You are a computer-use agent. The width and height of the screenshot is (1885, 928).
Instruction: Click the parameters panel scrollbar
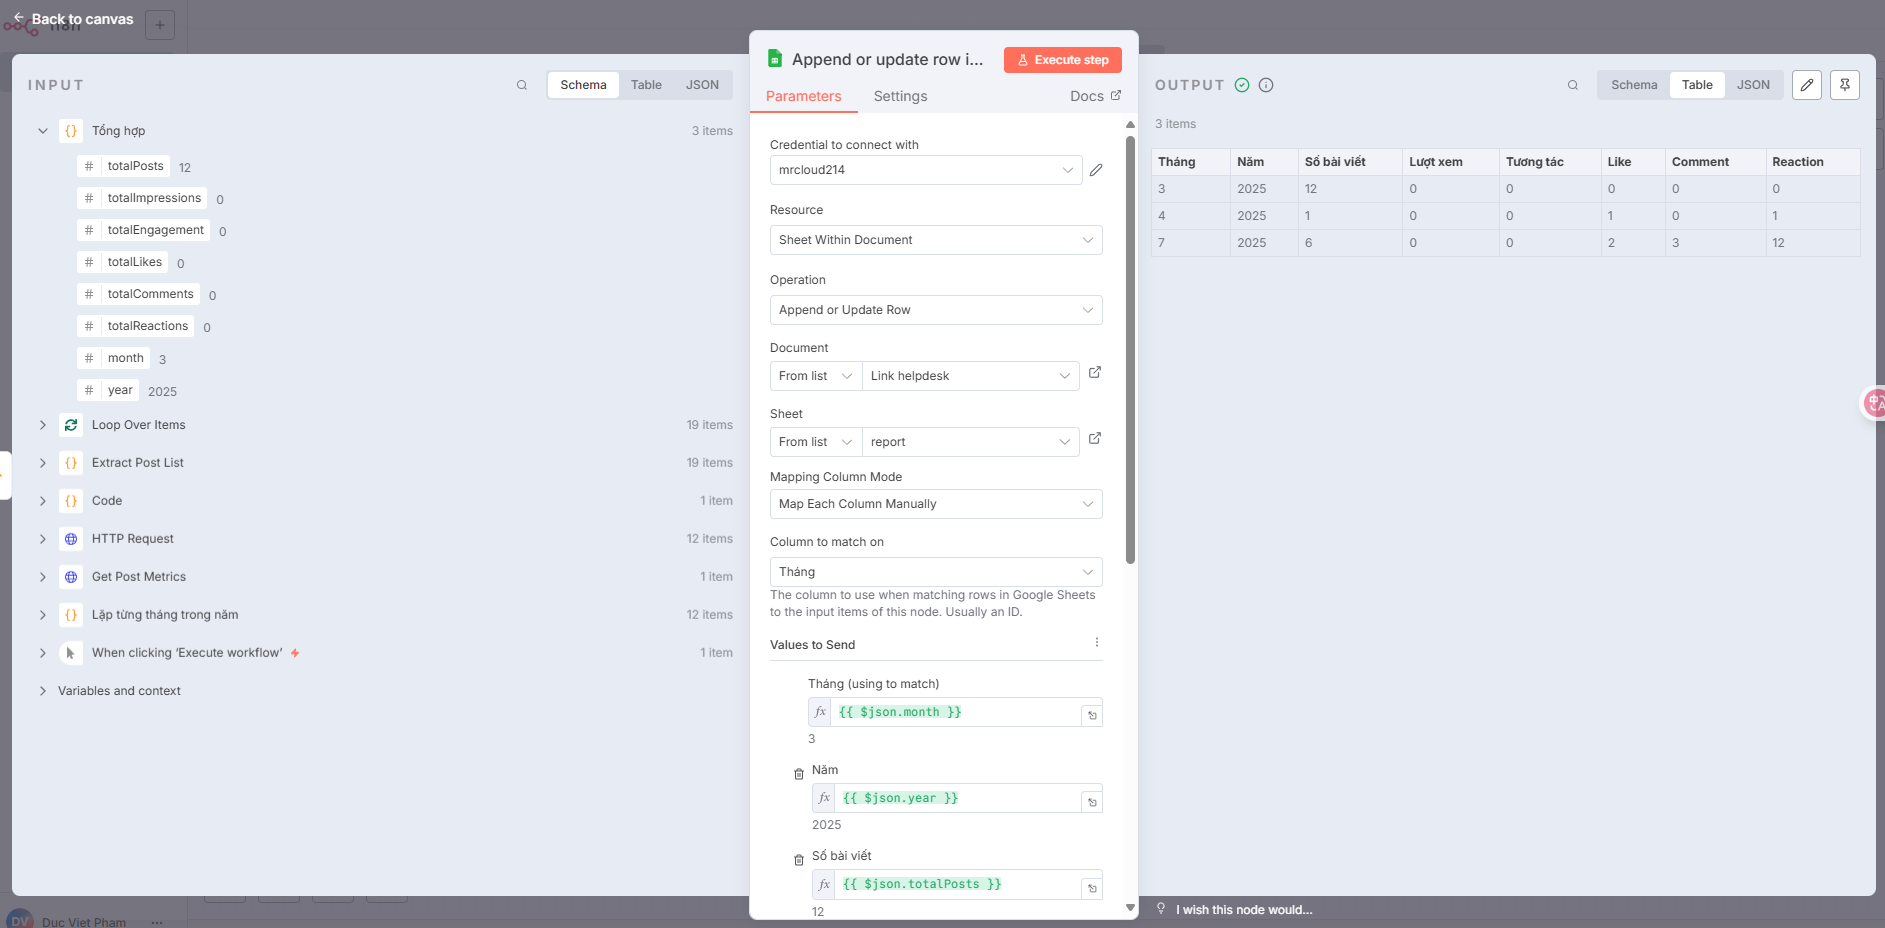1131,350
